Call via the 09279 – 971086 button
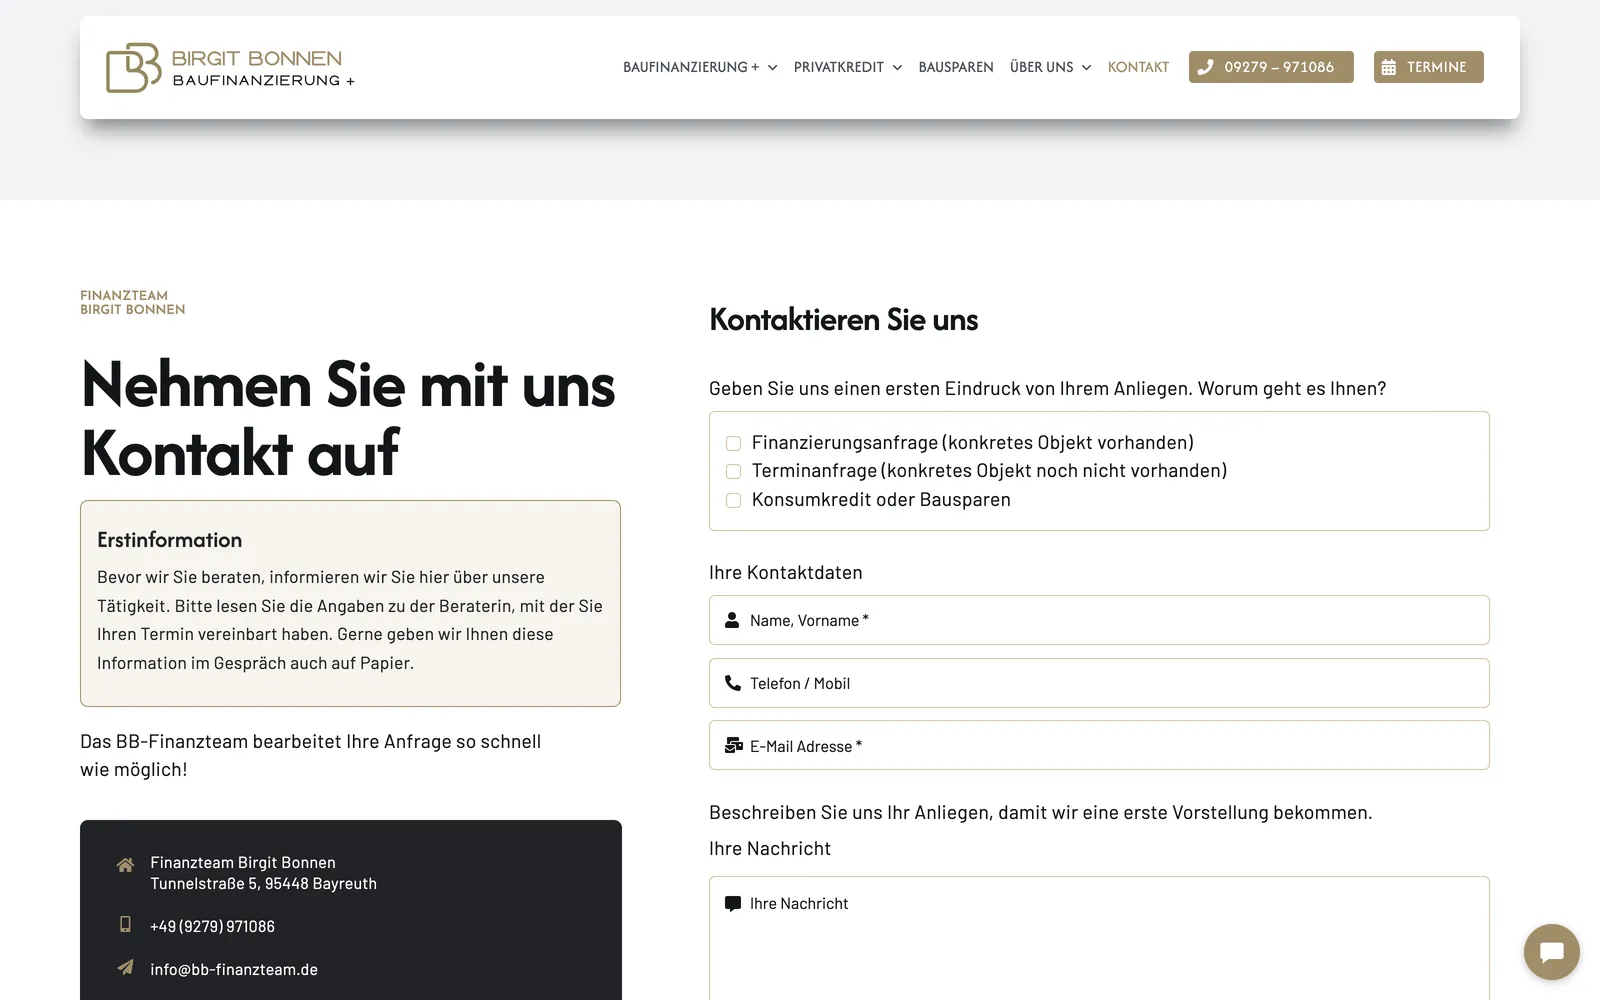The height and width of the screenshot is (1000, 1600). [1271, 67]
